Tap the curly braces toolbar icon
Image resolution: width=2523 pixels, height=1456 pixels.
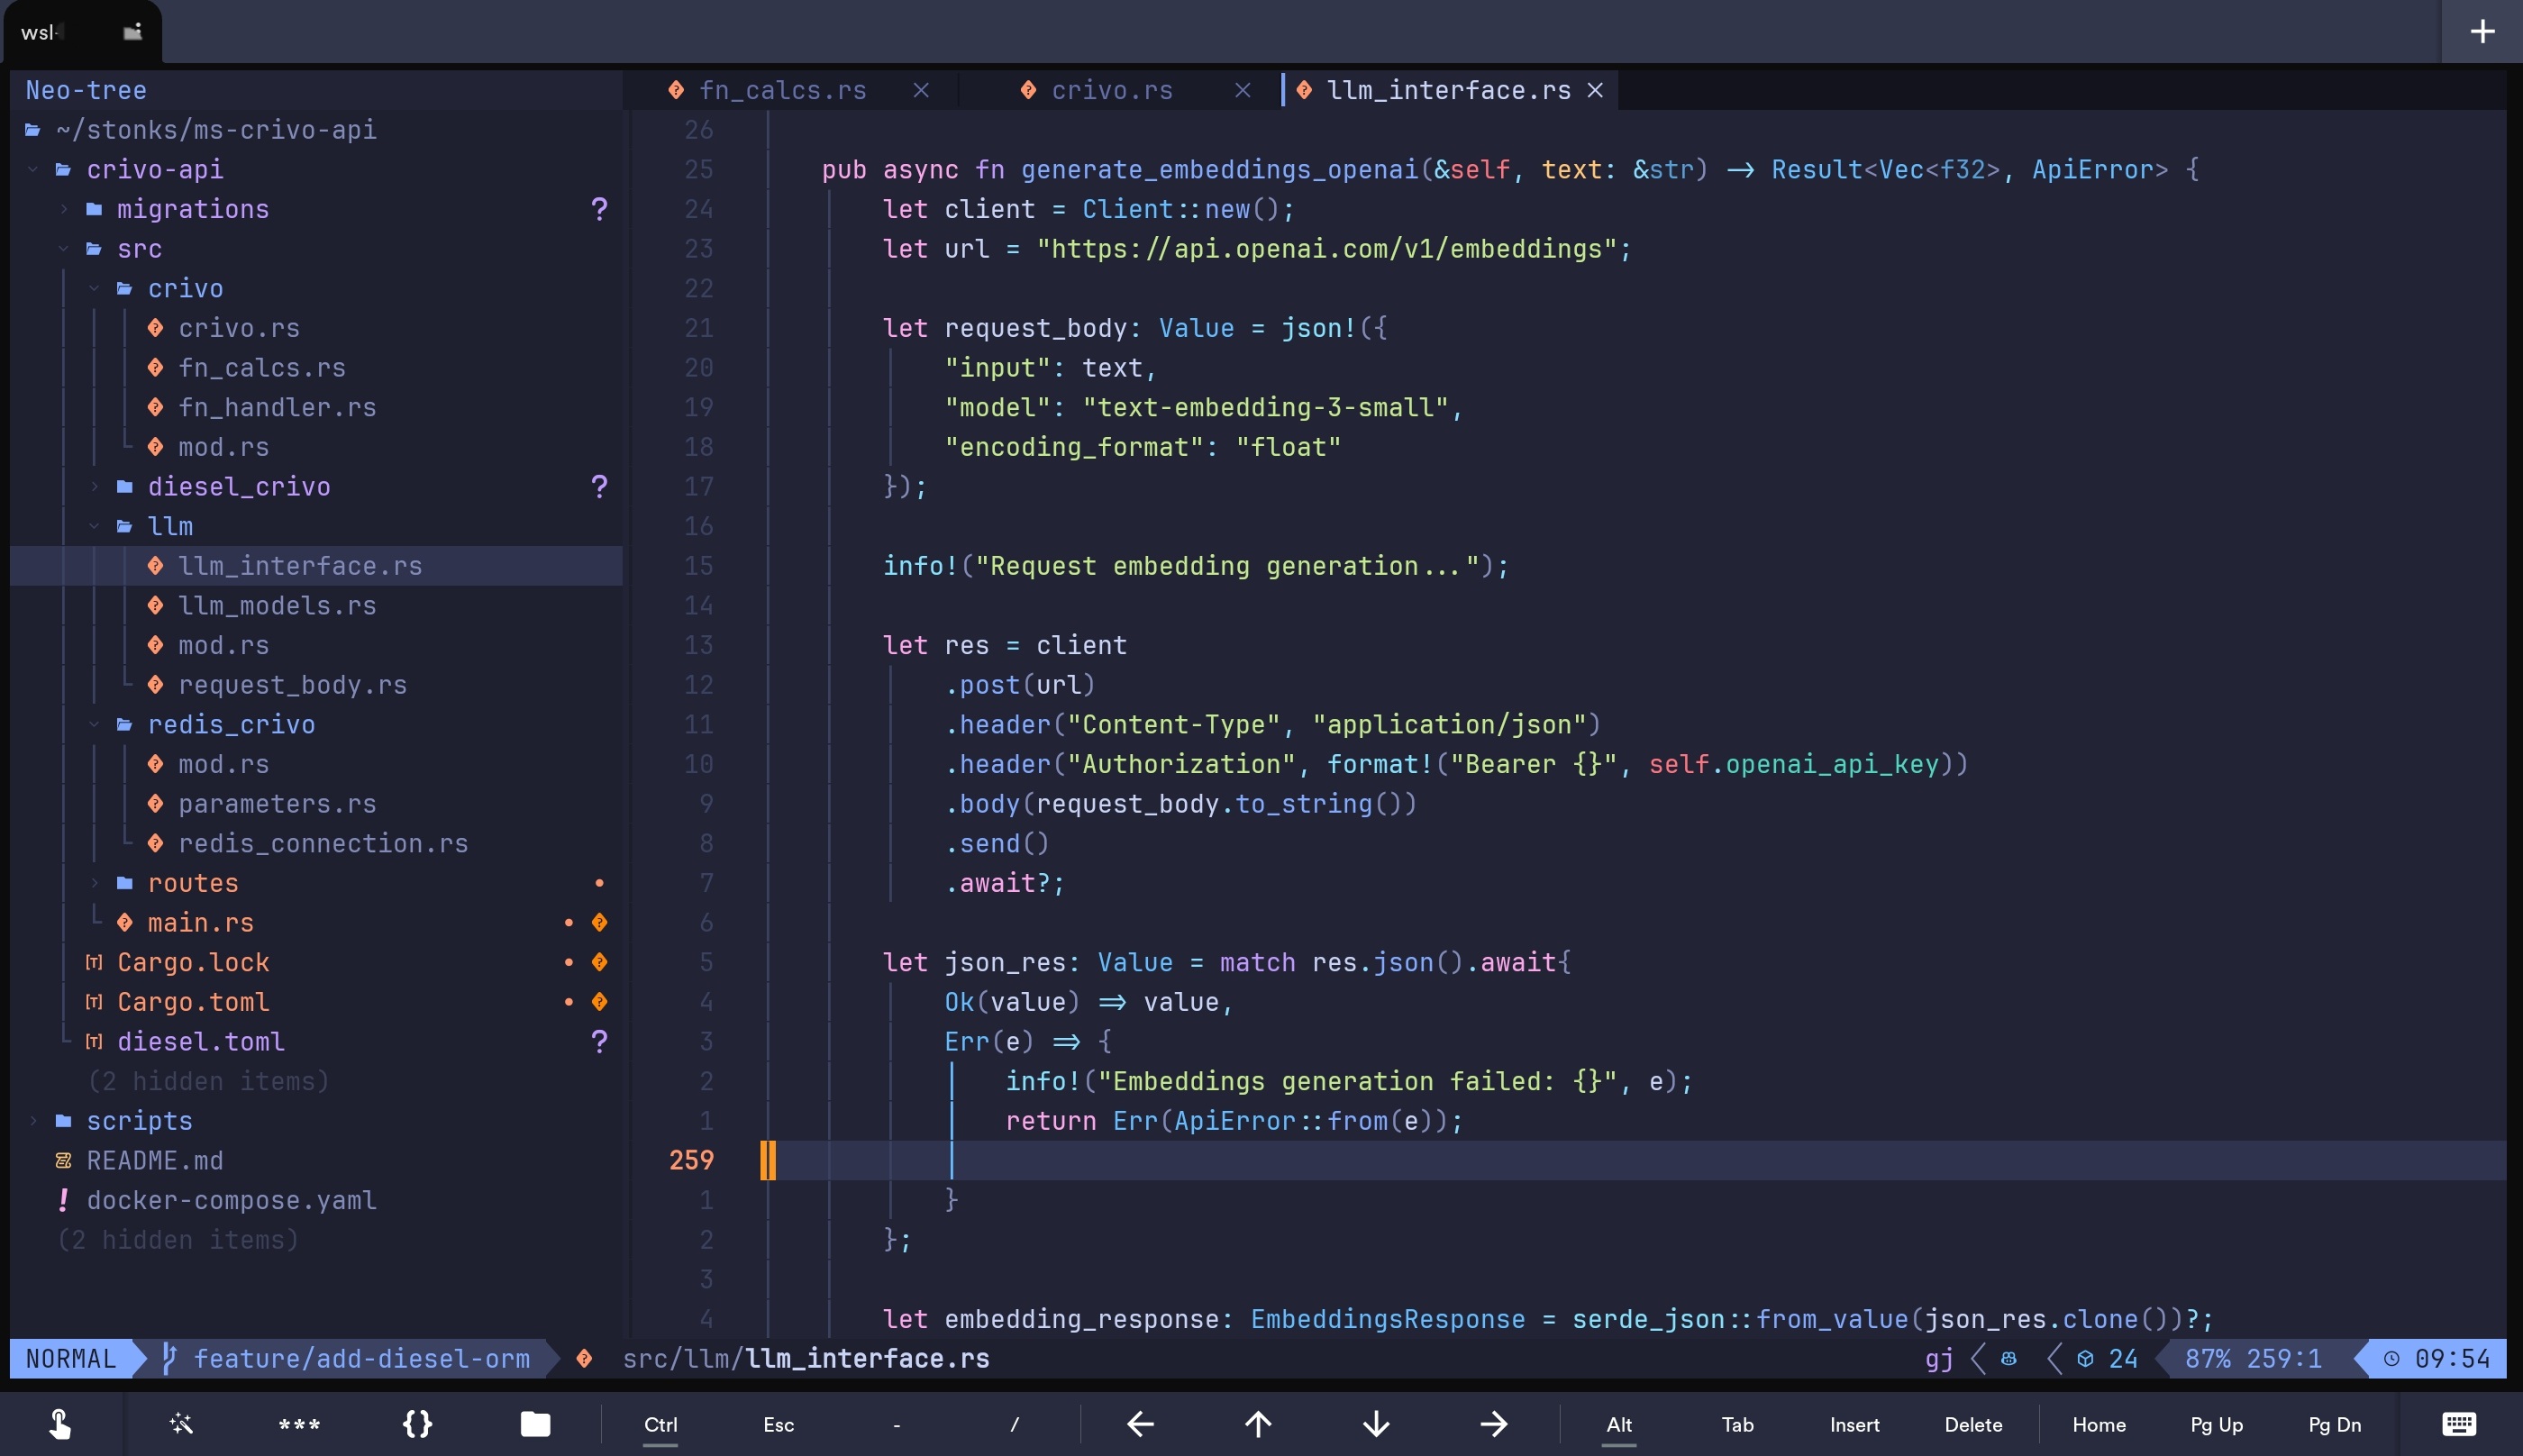[x=417, y=1424]
